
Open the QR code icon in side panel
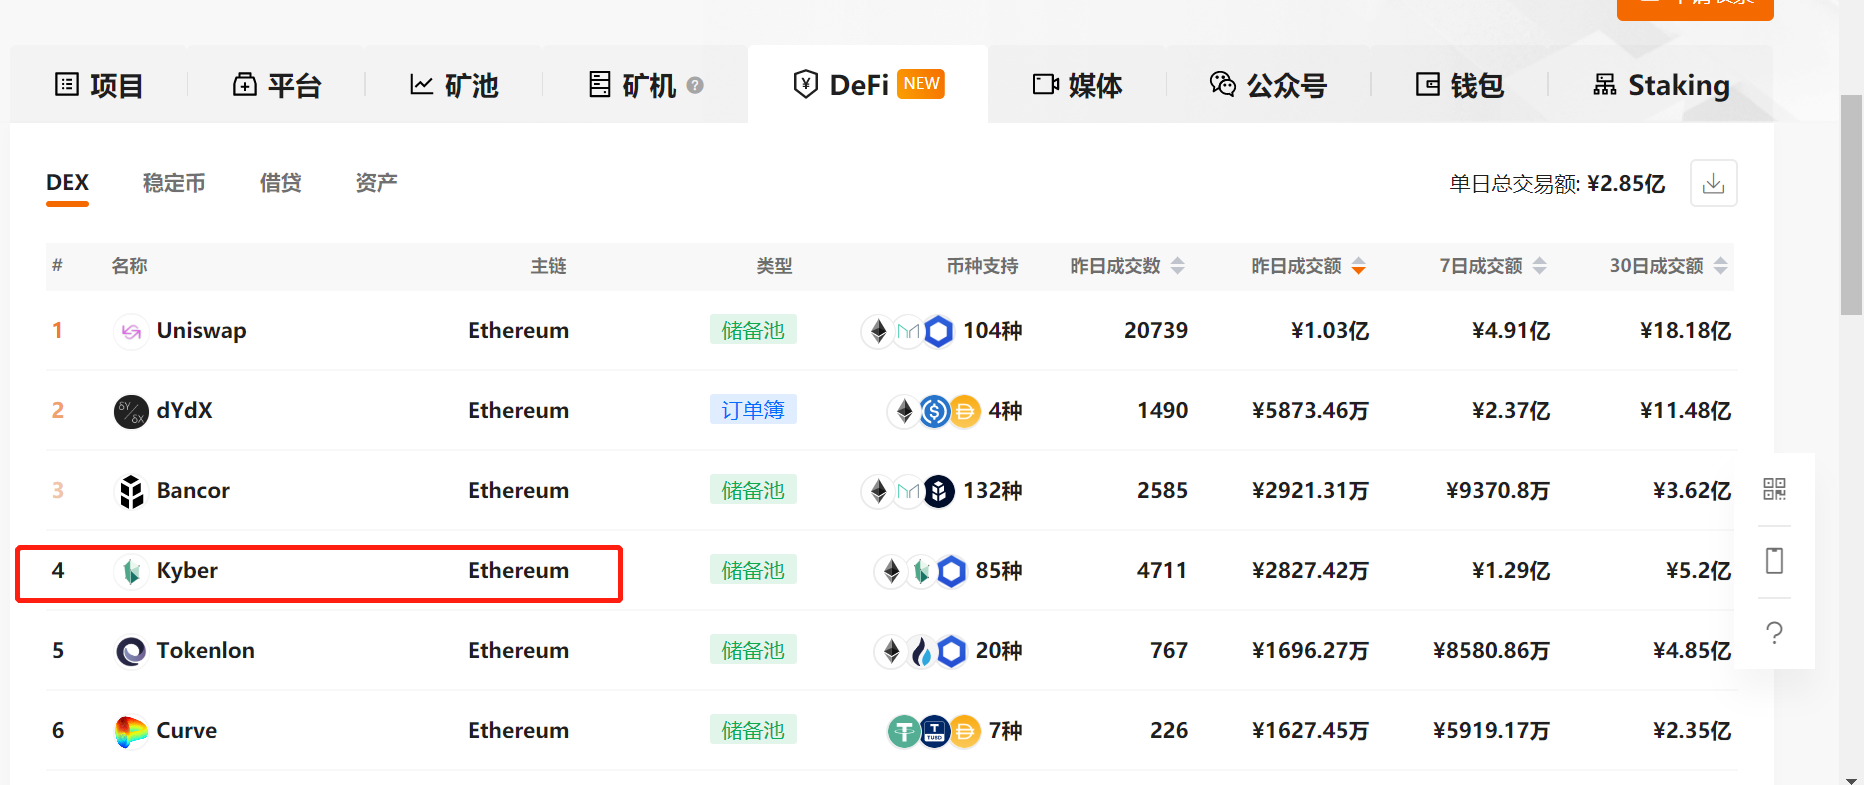point(1774,489)
